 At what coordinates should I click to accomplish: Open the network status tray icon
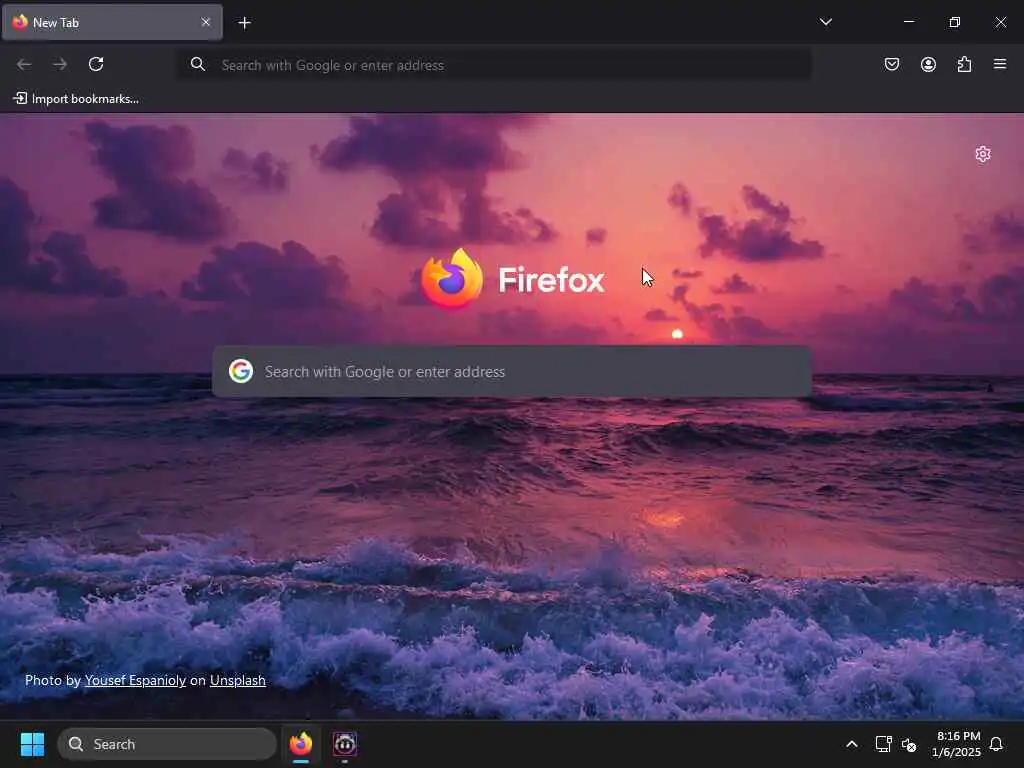[883, 744]
